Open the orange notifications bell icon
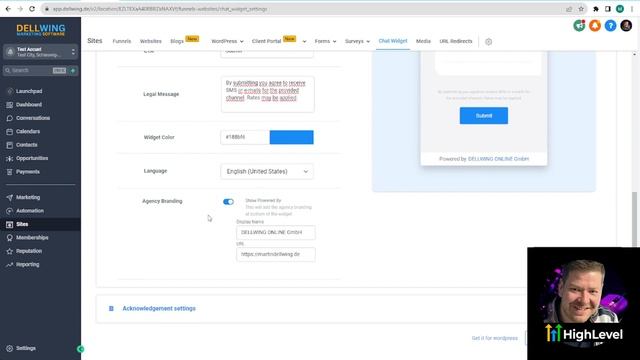Image resolution: width=640 pixels, height=360 pixels. pos(595,26)
